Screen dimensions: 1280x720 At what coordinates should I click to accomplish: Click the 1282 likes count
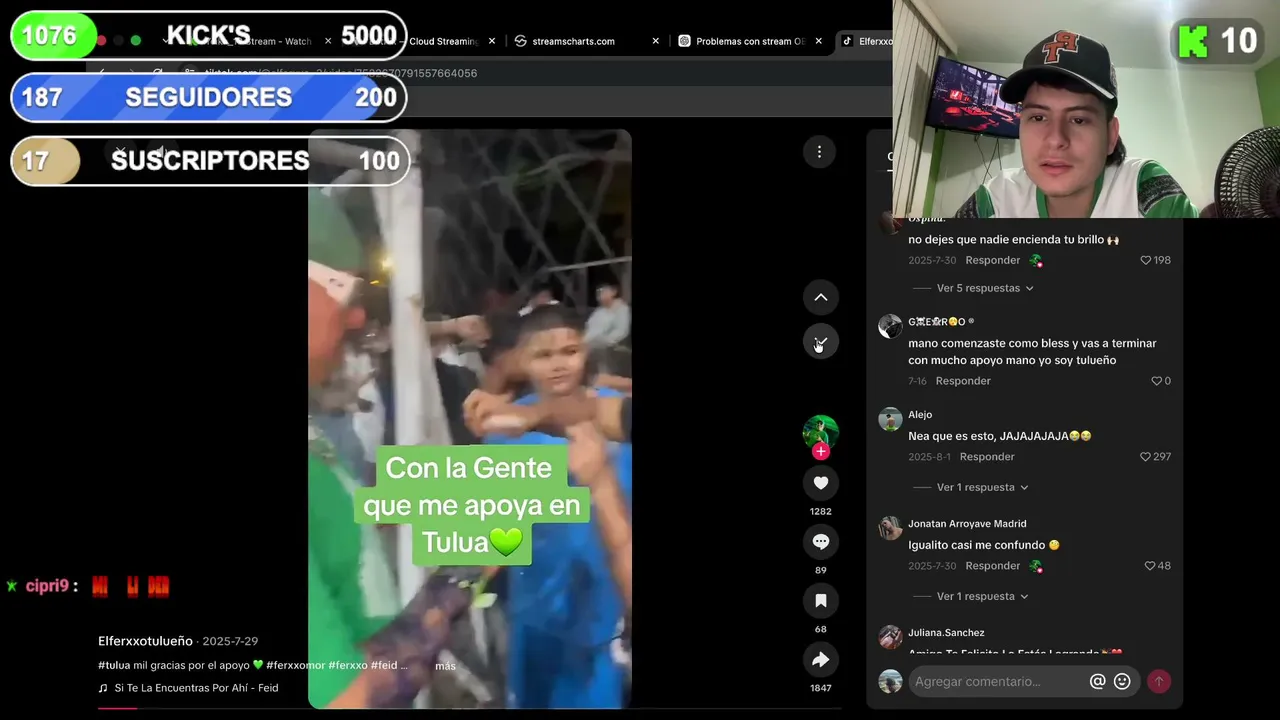pos(820,511)
